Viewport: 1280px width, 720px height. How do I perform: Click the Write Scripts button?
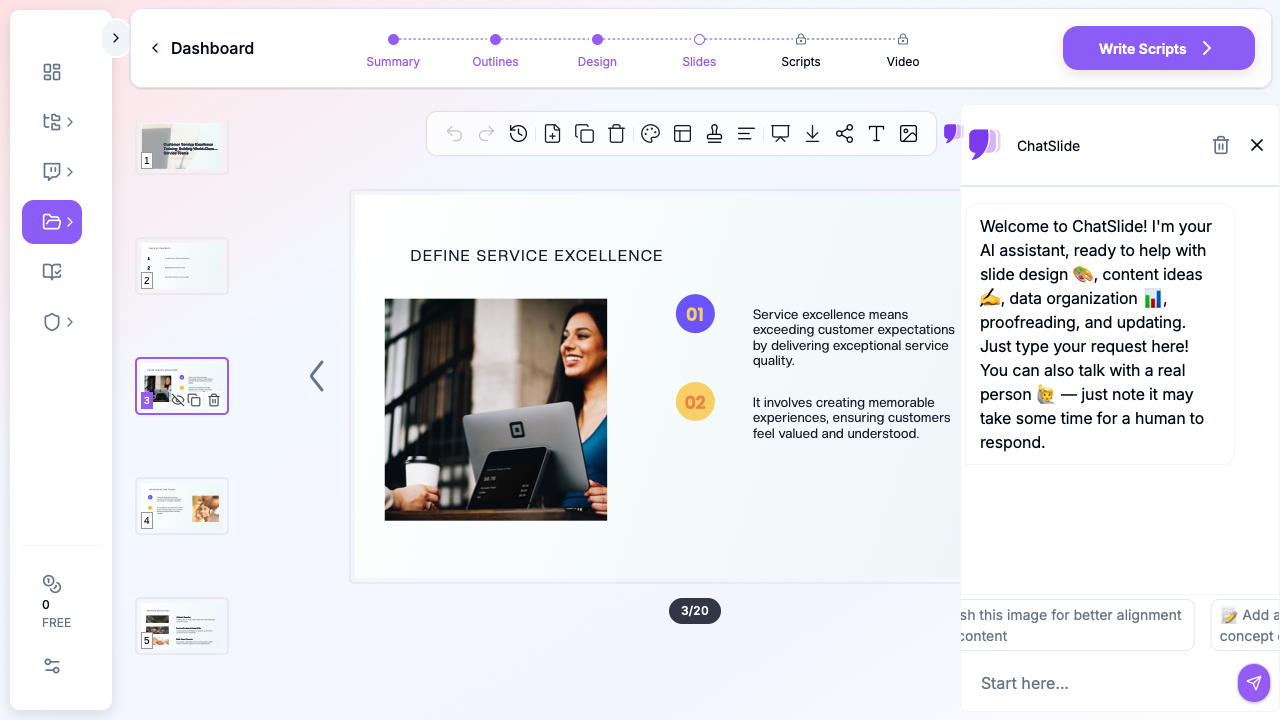coord(1158,48)
